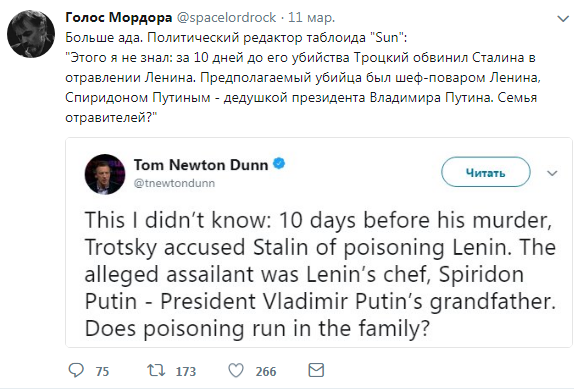Click the @tnewtondunn handle
Image resolution: width=574 pixels, height=392 pixels.
174,183
